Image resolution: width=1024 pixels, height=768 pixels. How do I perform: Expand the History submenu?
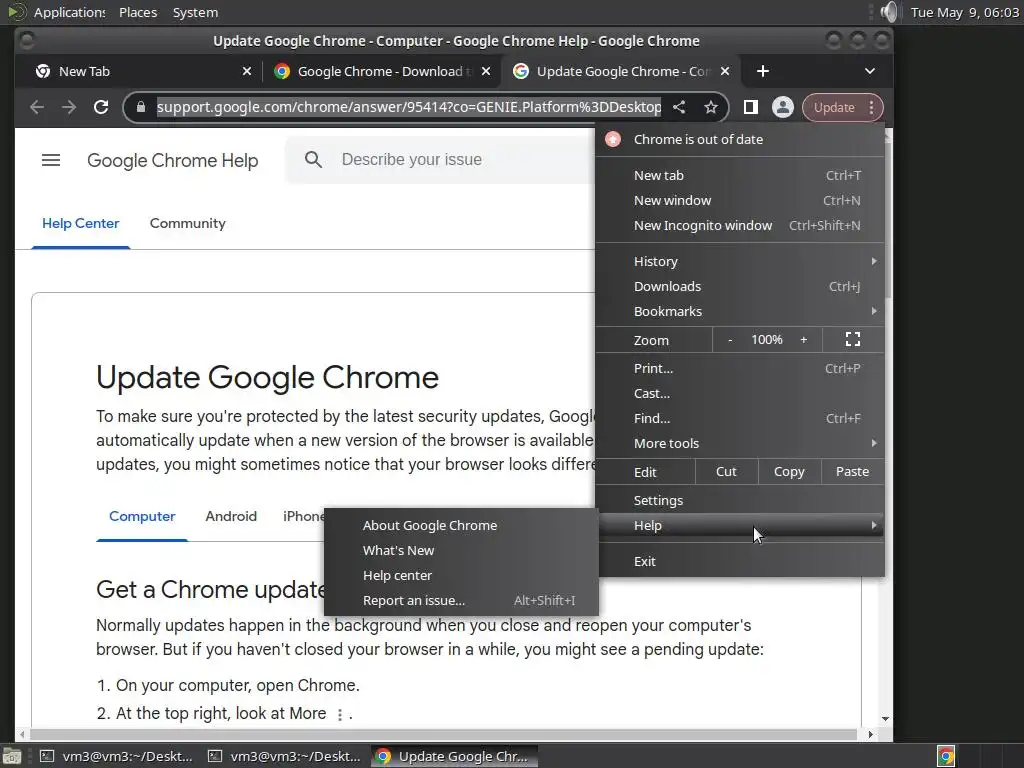741,261
